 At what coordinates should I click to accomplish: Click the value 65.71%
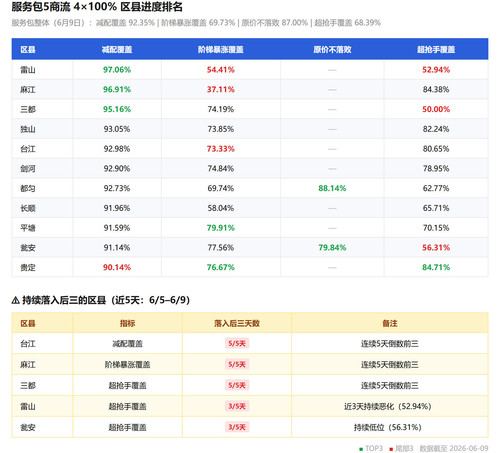click(436, 208)
